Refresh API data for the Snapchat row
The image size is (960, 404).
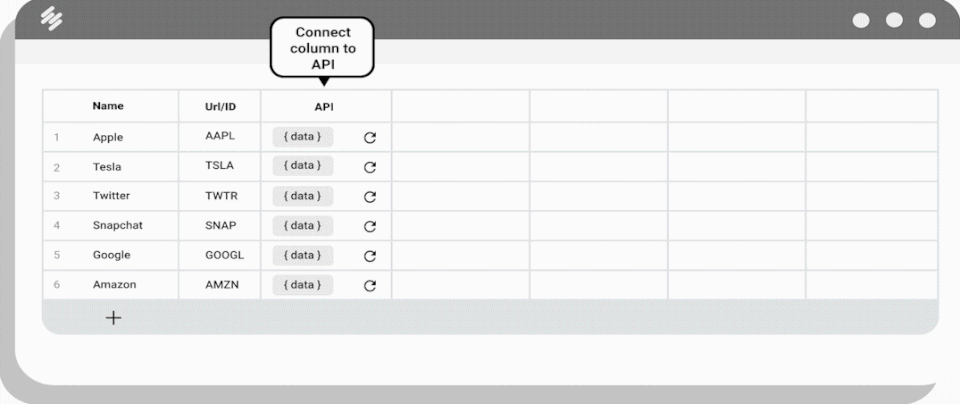(x=370, y=226)
